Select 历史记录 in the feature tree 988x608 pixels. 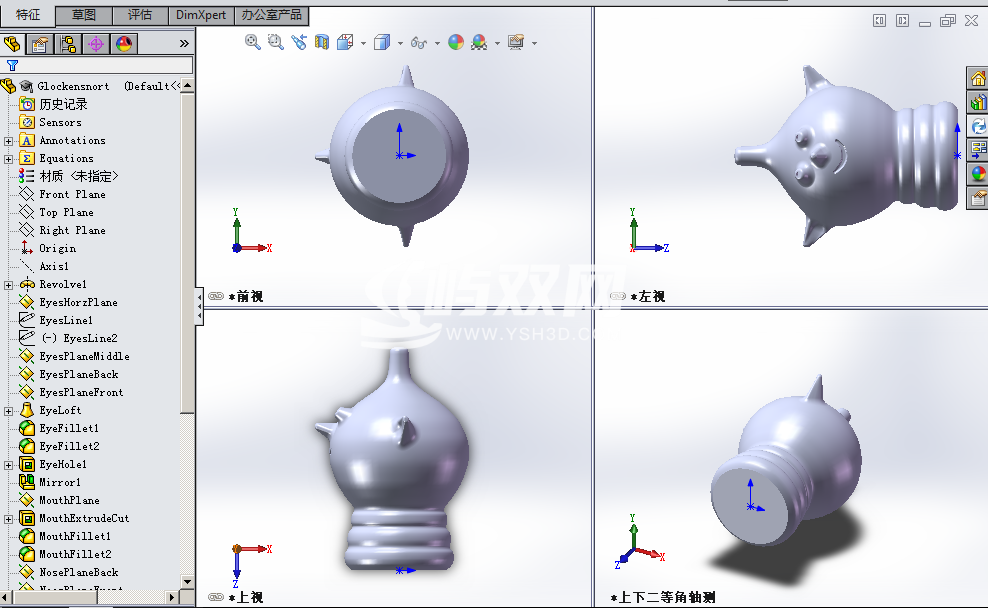pyautogui.click(x=63, y=105)
